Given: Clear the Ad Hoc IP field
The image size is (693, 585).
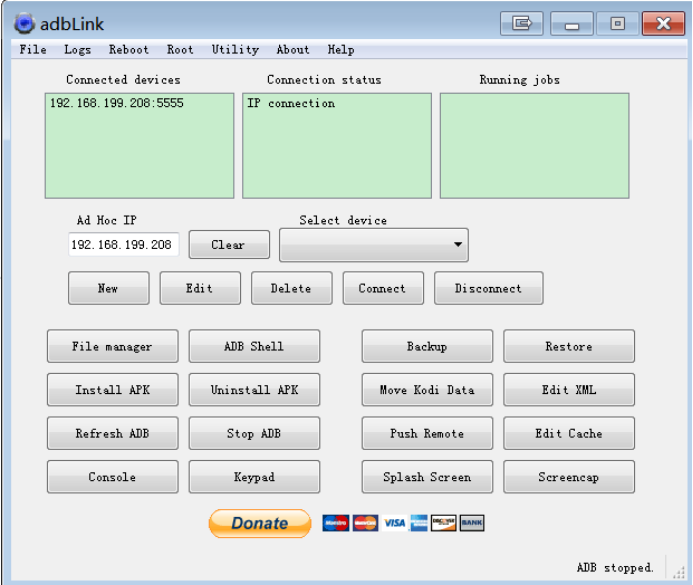Looking at the screenshot, I should pyautogui.click(x=228, y=245).
